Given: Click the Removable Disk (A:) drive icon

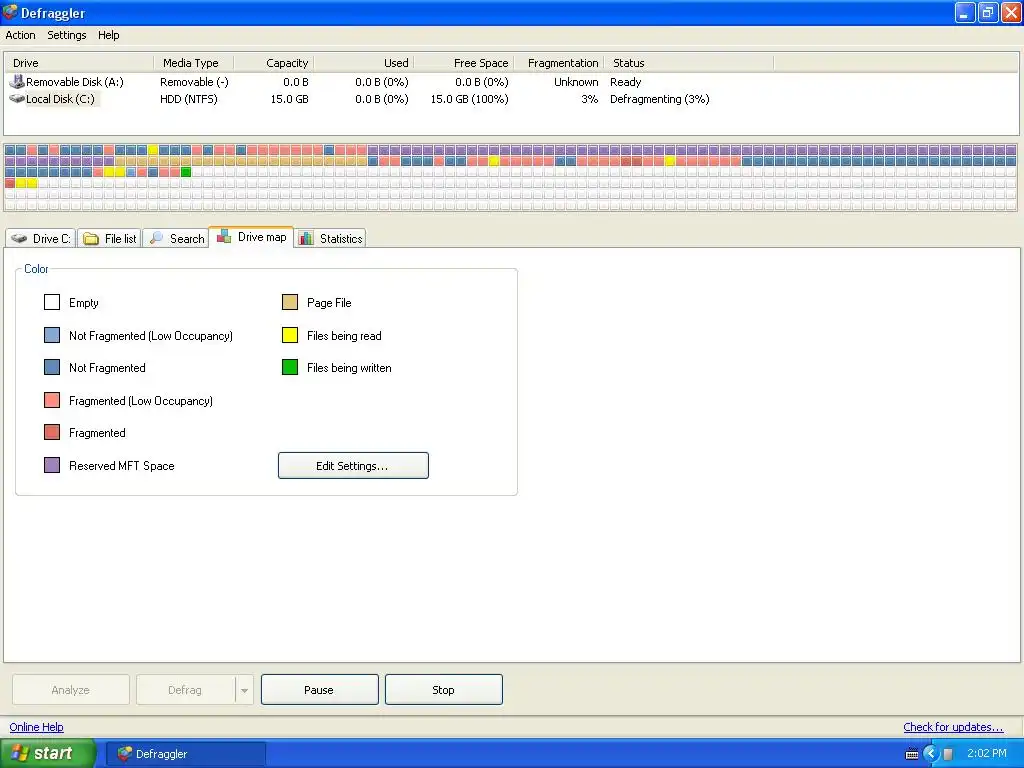Looking at the screenshot, I should (16, 82).
